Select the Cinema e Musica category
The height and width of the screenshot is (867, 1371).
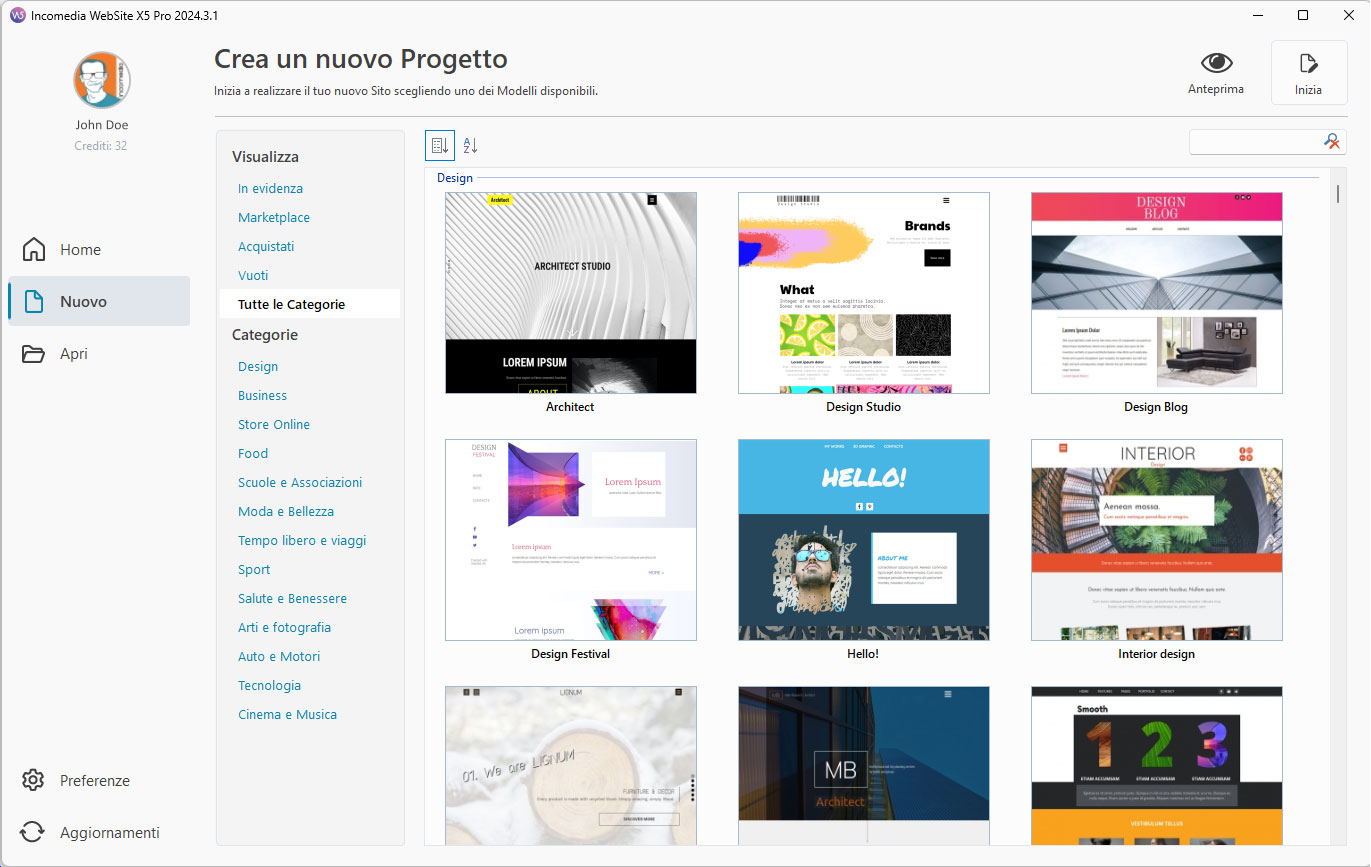coord(289,714)
